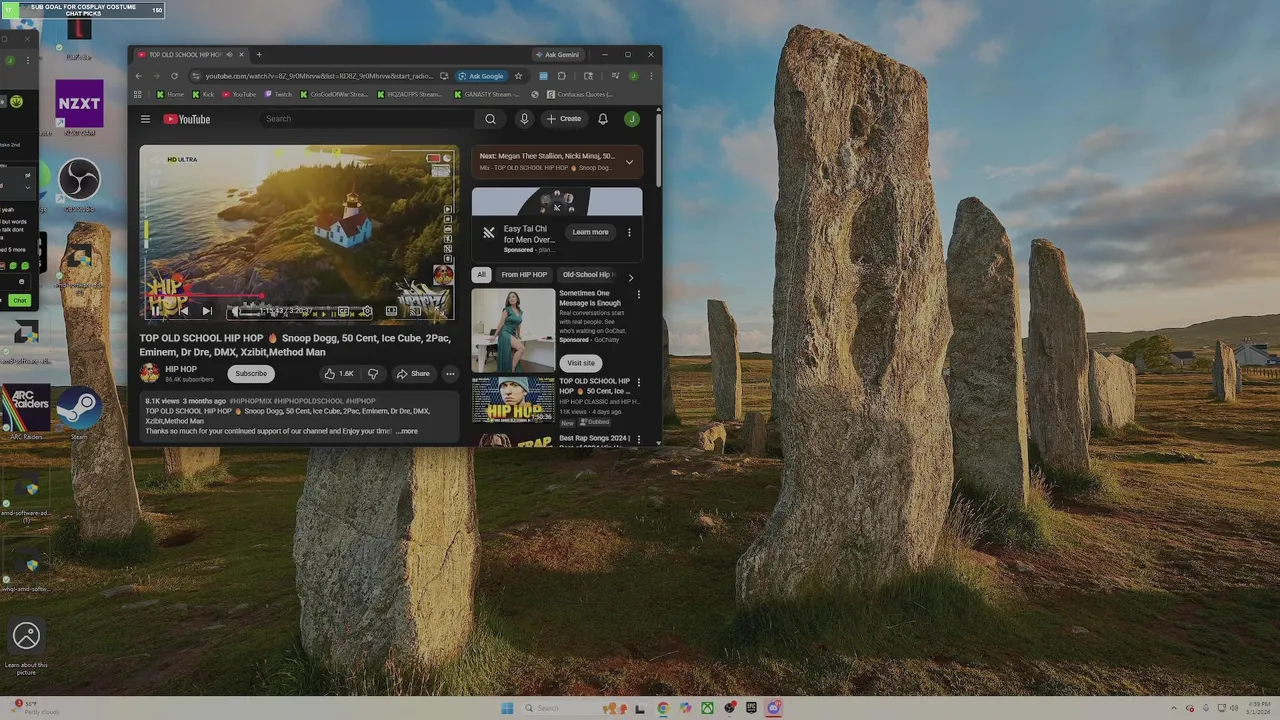1280x720 pixels.
Task: Open Chrome extensions puzzle icon
Action: click(x=562, y=76)
